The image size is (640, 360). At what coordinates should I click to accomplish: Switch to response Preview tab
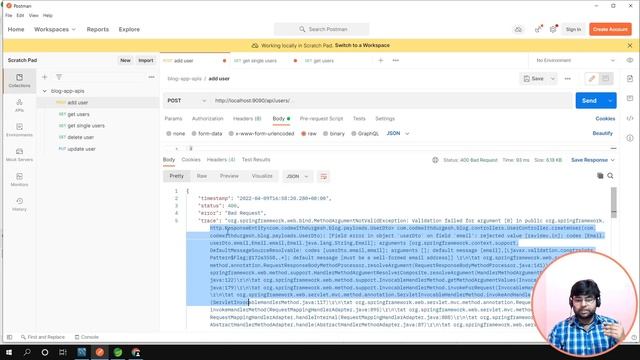click(229, 176)
